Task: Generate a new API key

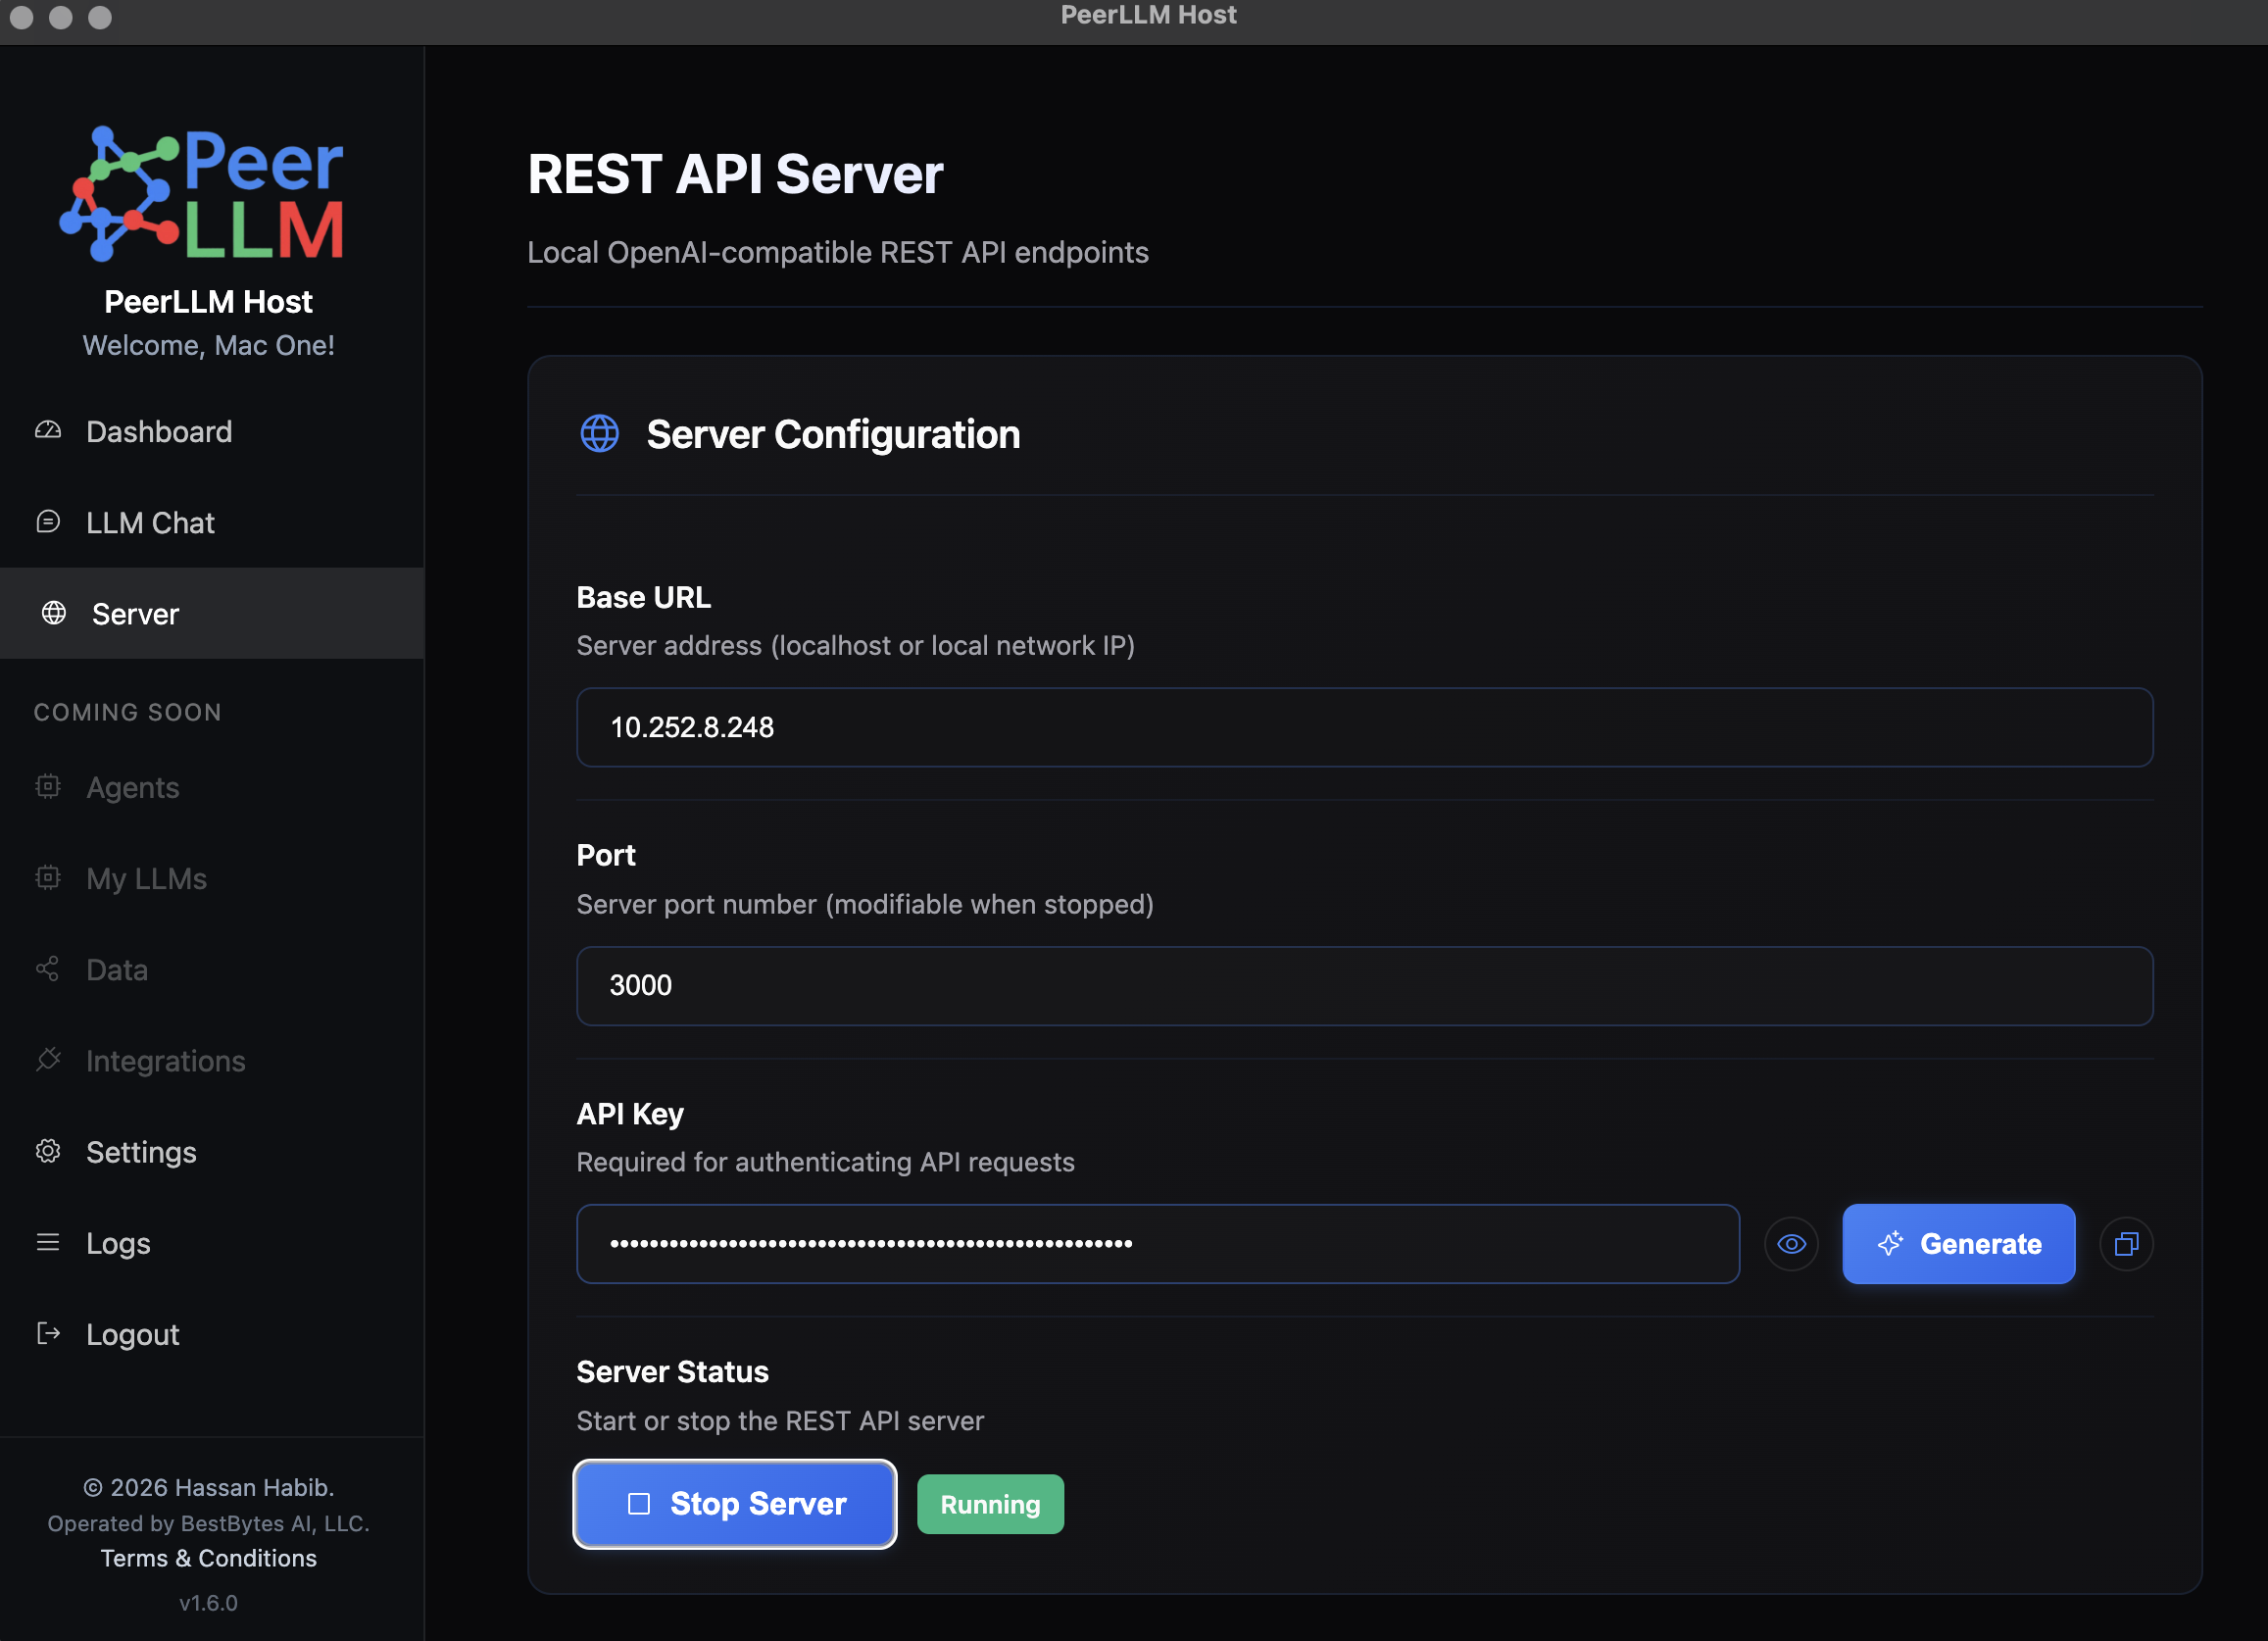Action: (x=1958, y=1244)
